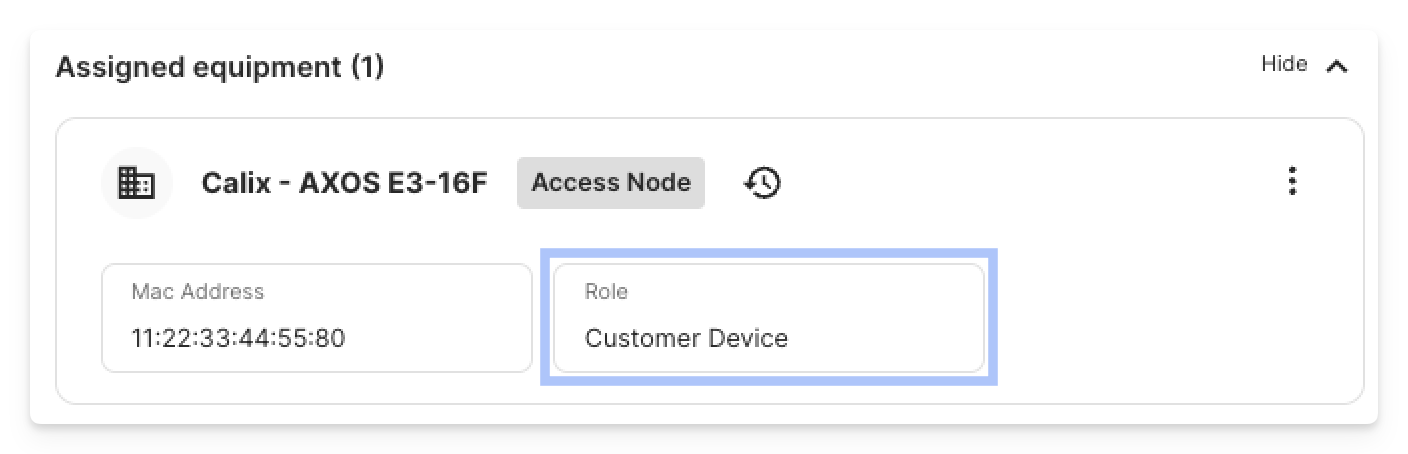This screenshot has height=454, width=1408.
Task: Collapse section using the chevron up arrow
Action: point(1337,67)
